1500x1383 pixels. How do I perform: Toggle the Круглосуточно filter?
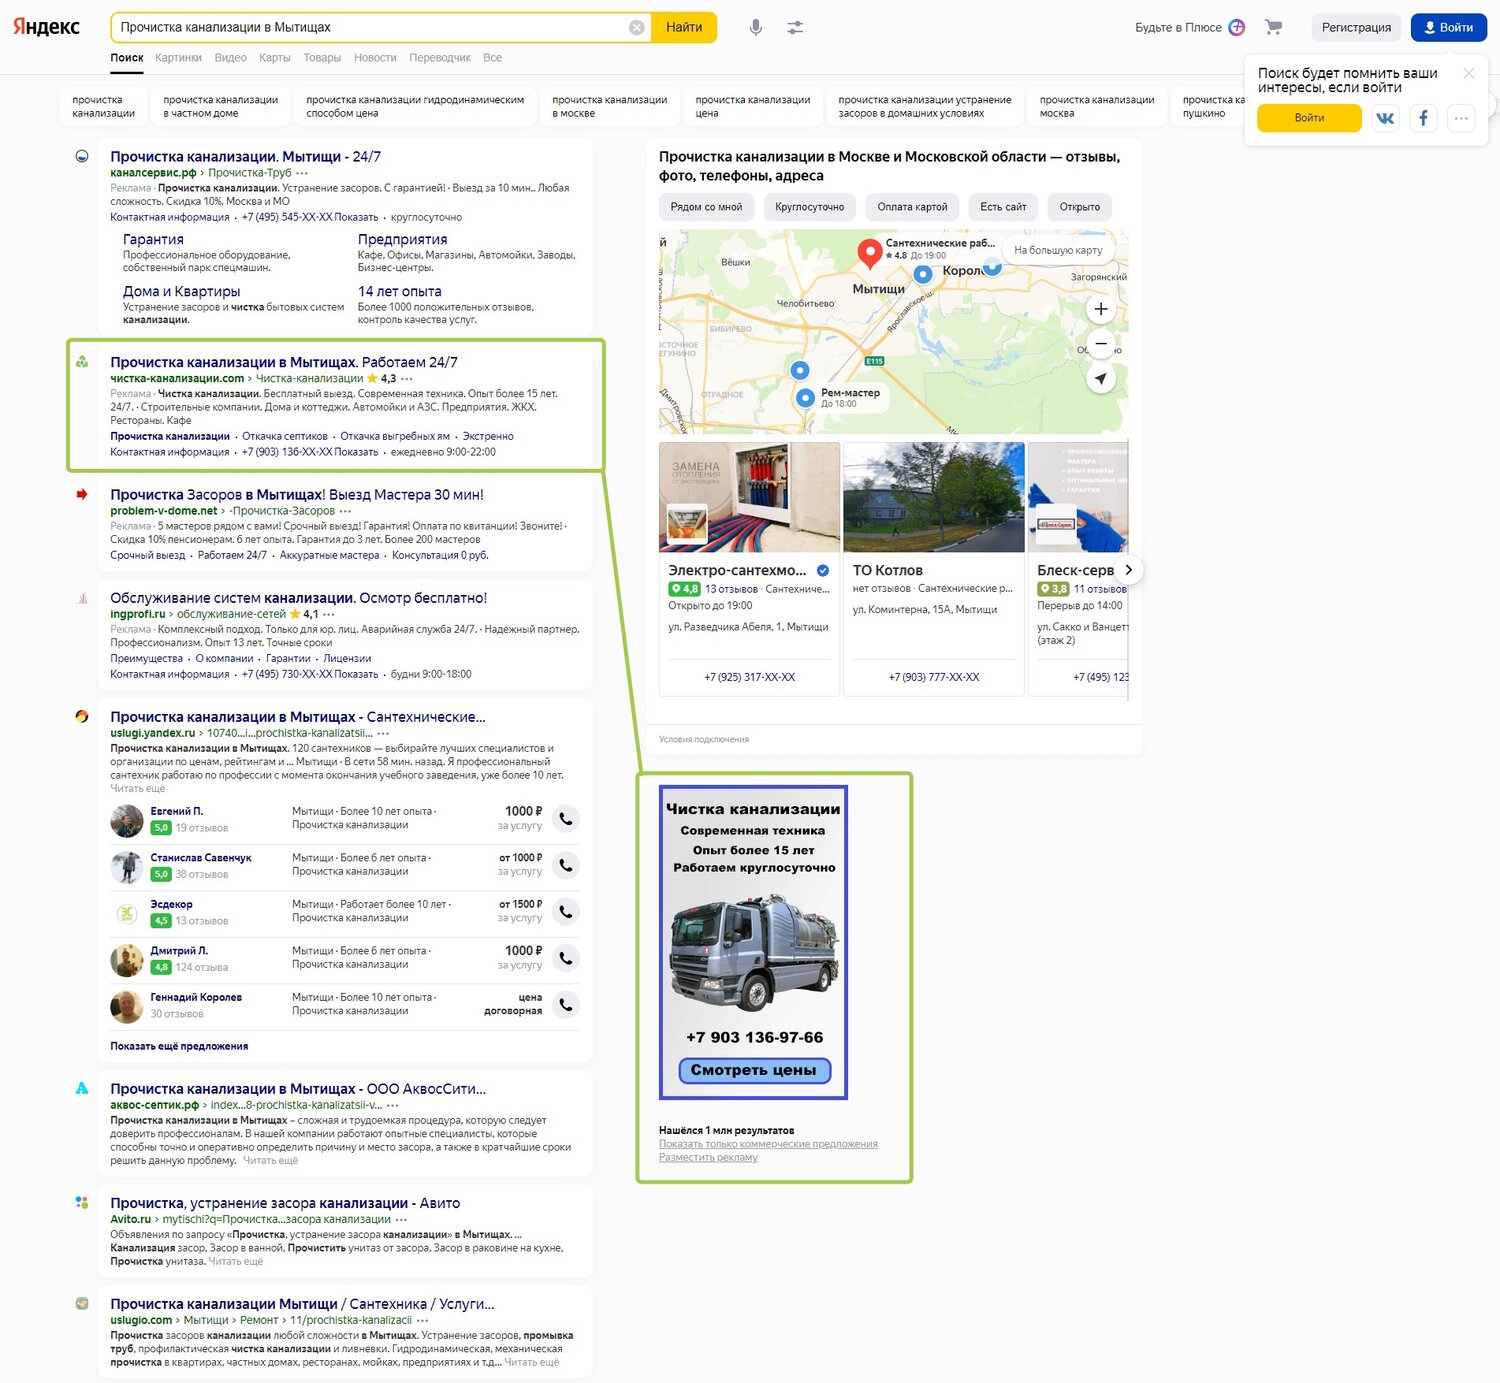[810, 207]
